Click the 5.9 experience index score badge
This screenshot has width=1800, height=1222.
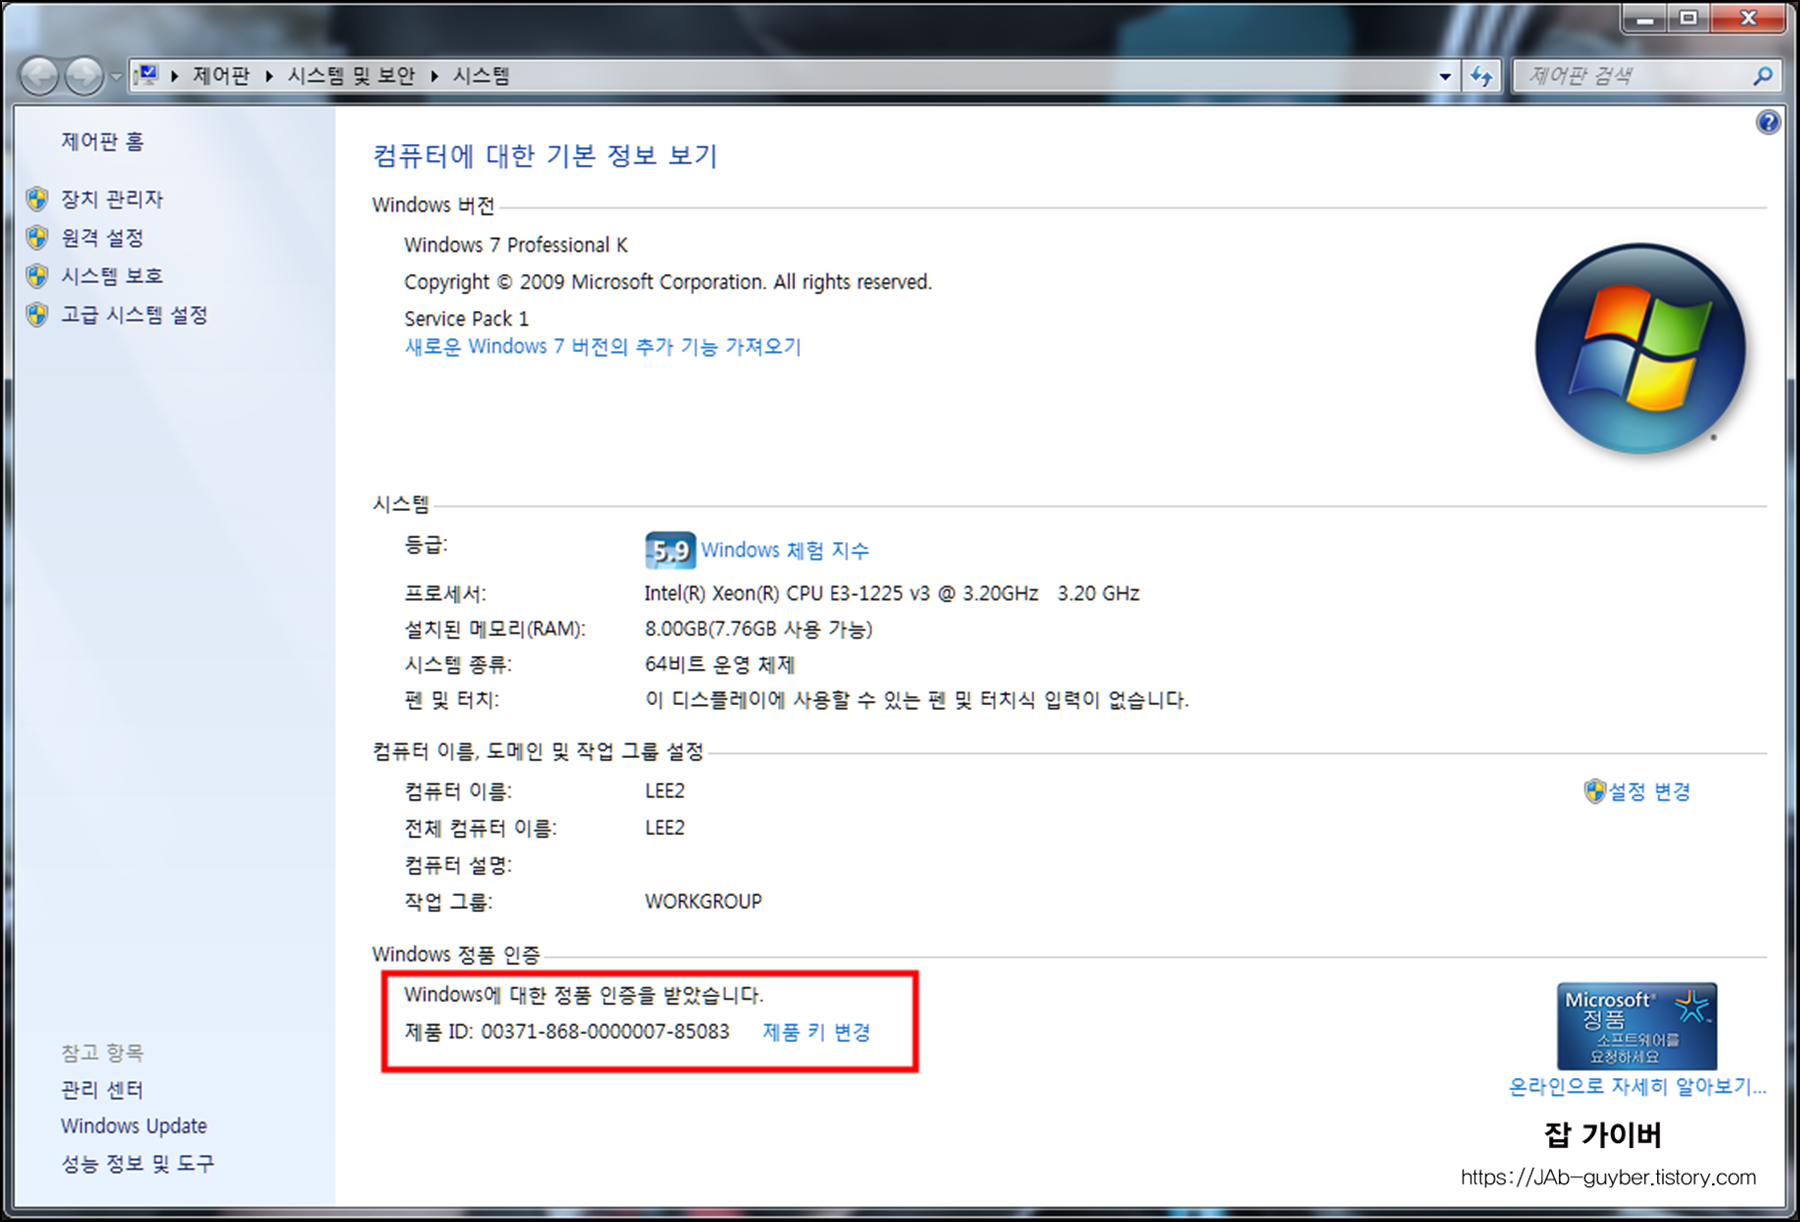point(670,550)
